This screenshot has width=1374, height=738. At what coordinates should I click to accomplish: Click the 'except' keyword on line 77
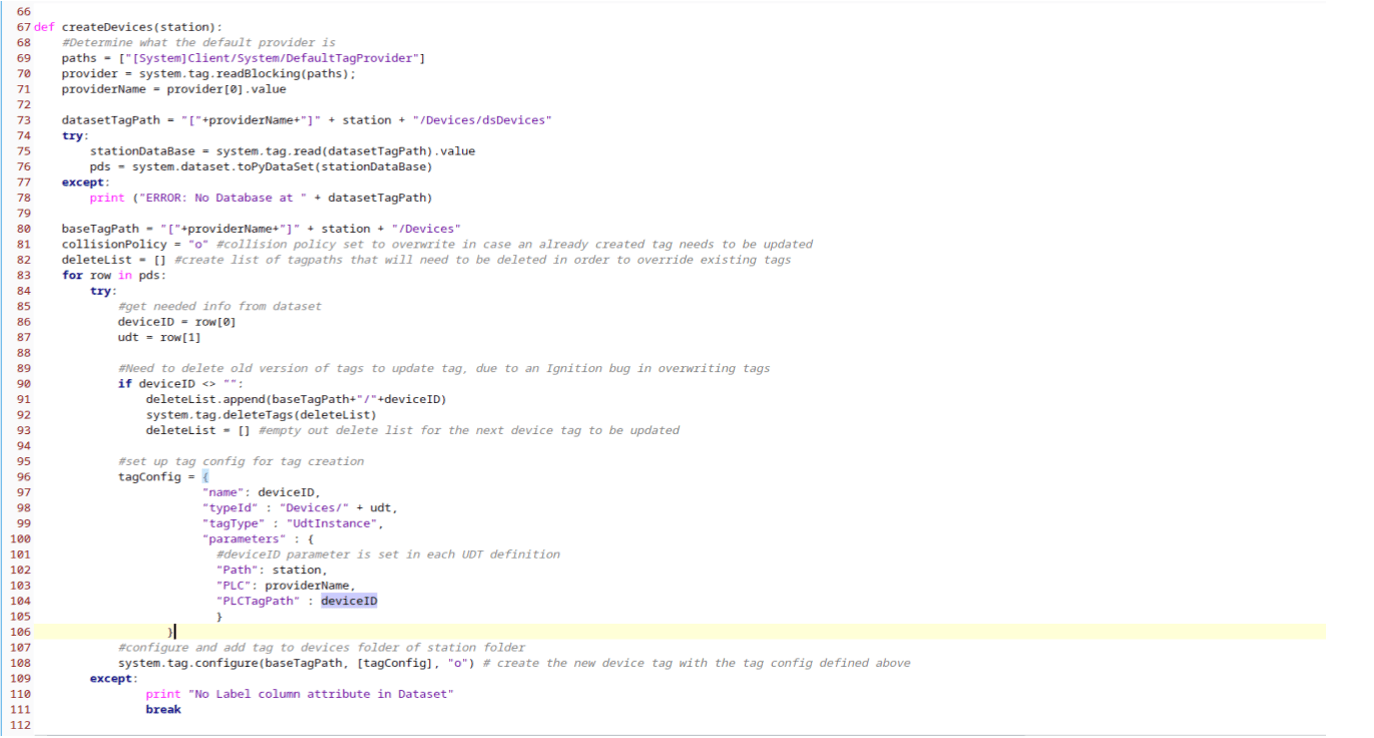(83, 182)
